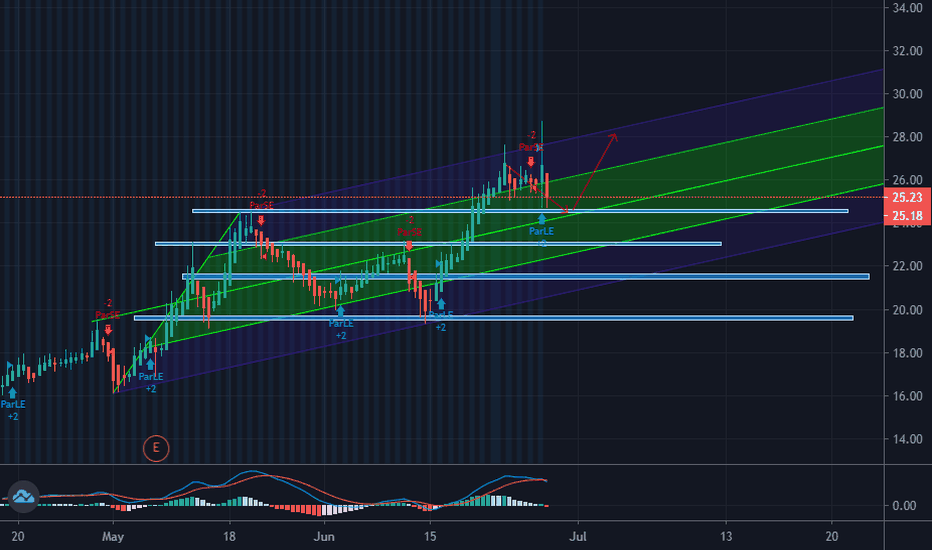This screenshot has height=550, width=932.
Task: Click the TradingView cloud logo icon
Action: [23, 496]
